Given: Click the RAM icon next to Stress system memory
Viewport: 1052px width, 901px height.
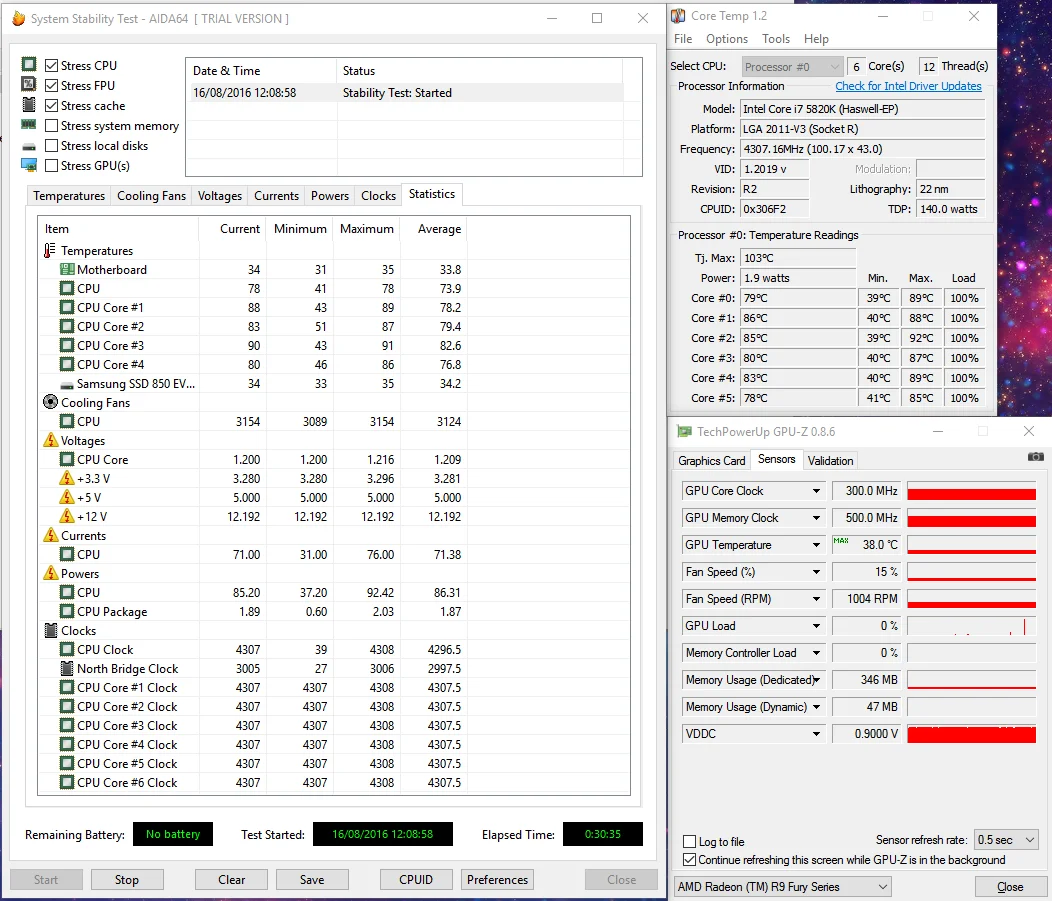Looking at the screenshot, I should (28, 124).
